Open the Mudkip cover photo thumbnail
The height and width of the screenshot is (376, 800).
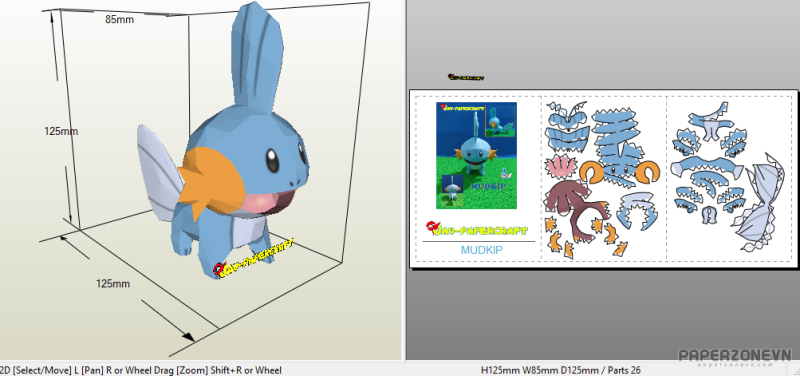pos(476,156)
